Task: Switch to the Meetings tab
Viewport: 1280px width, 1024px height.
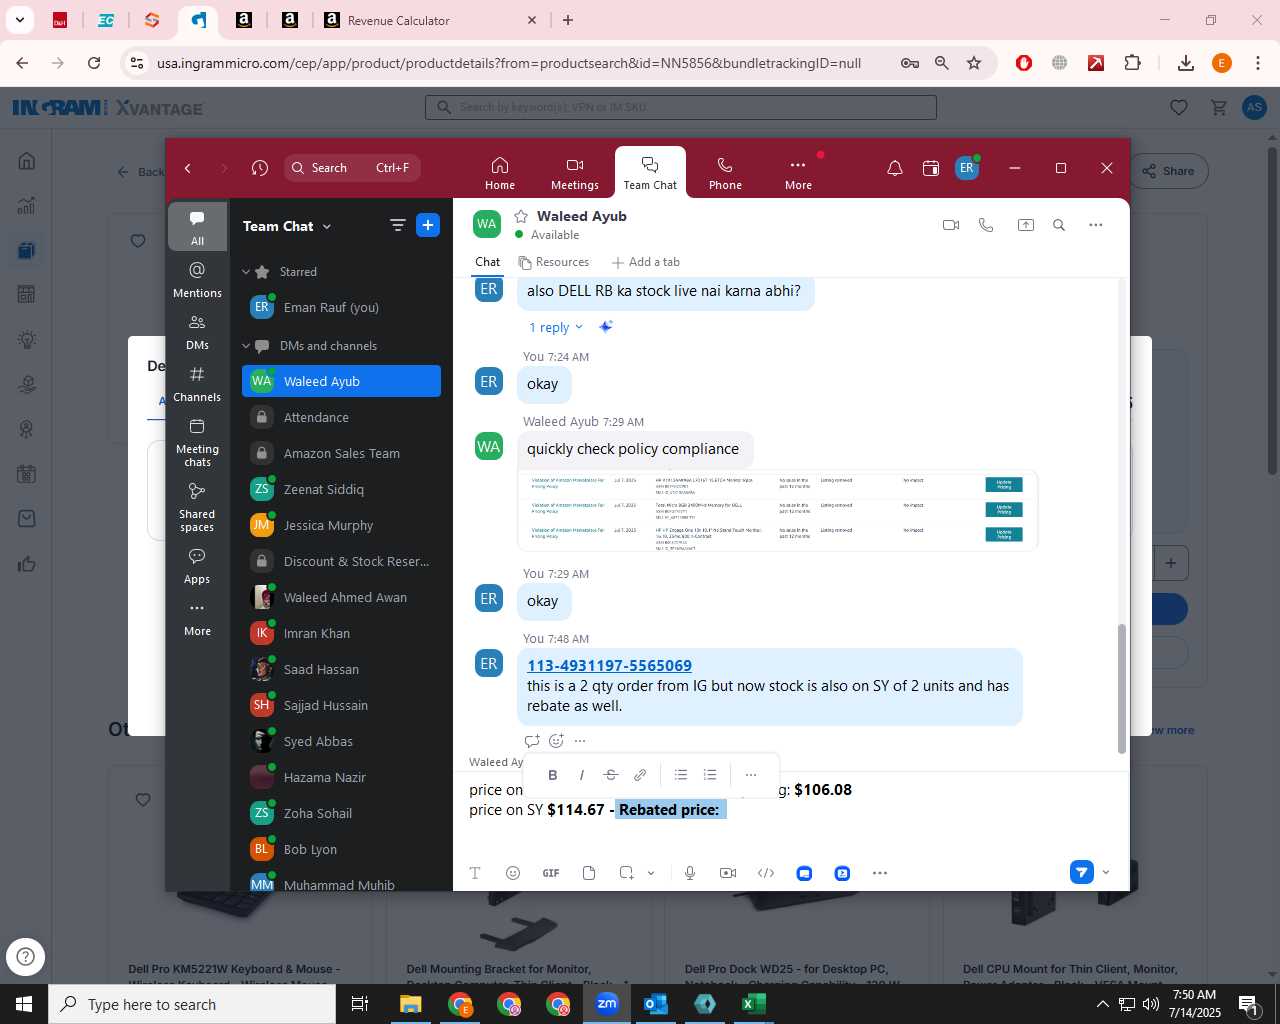Action: tap(575, 173)
